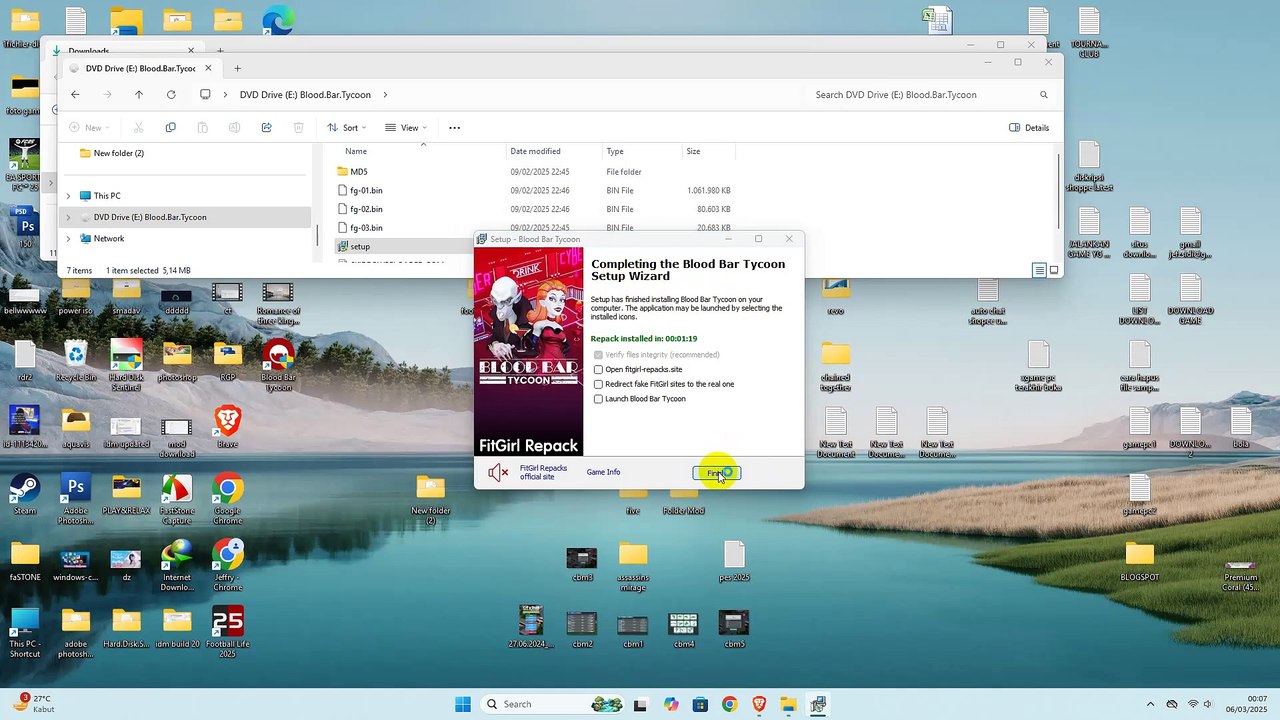Open the Blood Bar Tycoon desktop shortcut
The image size is (1280, 720).
point(278,365)
